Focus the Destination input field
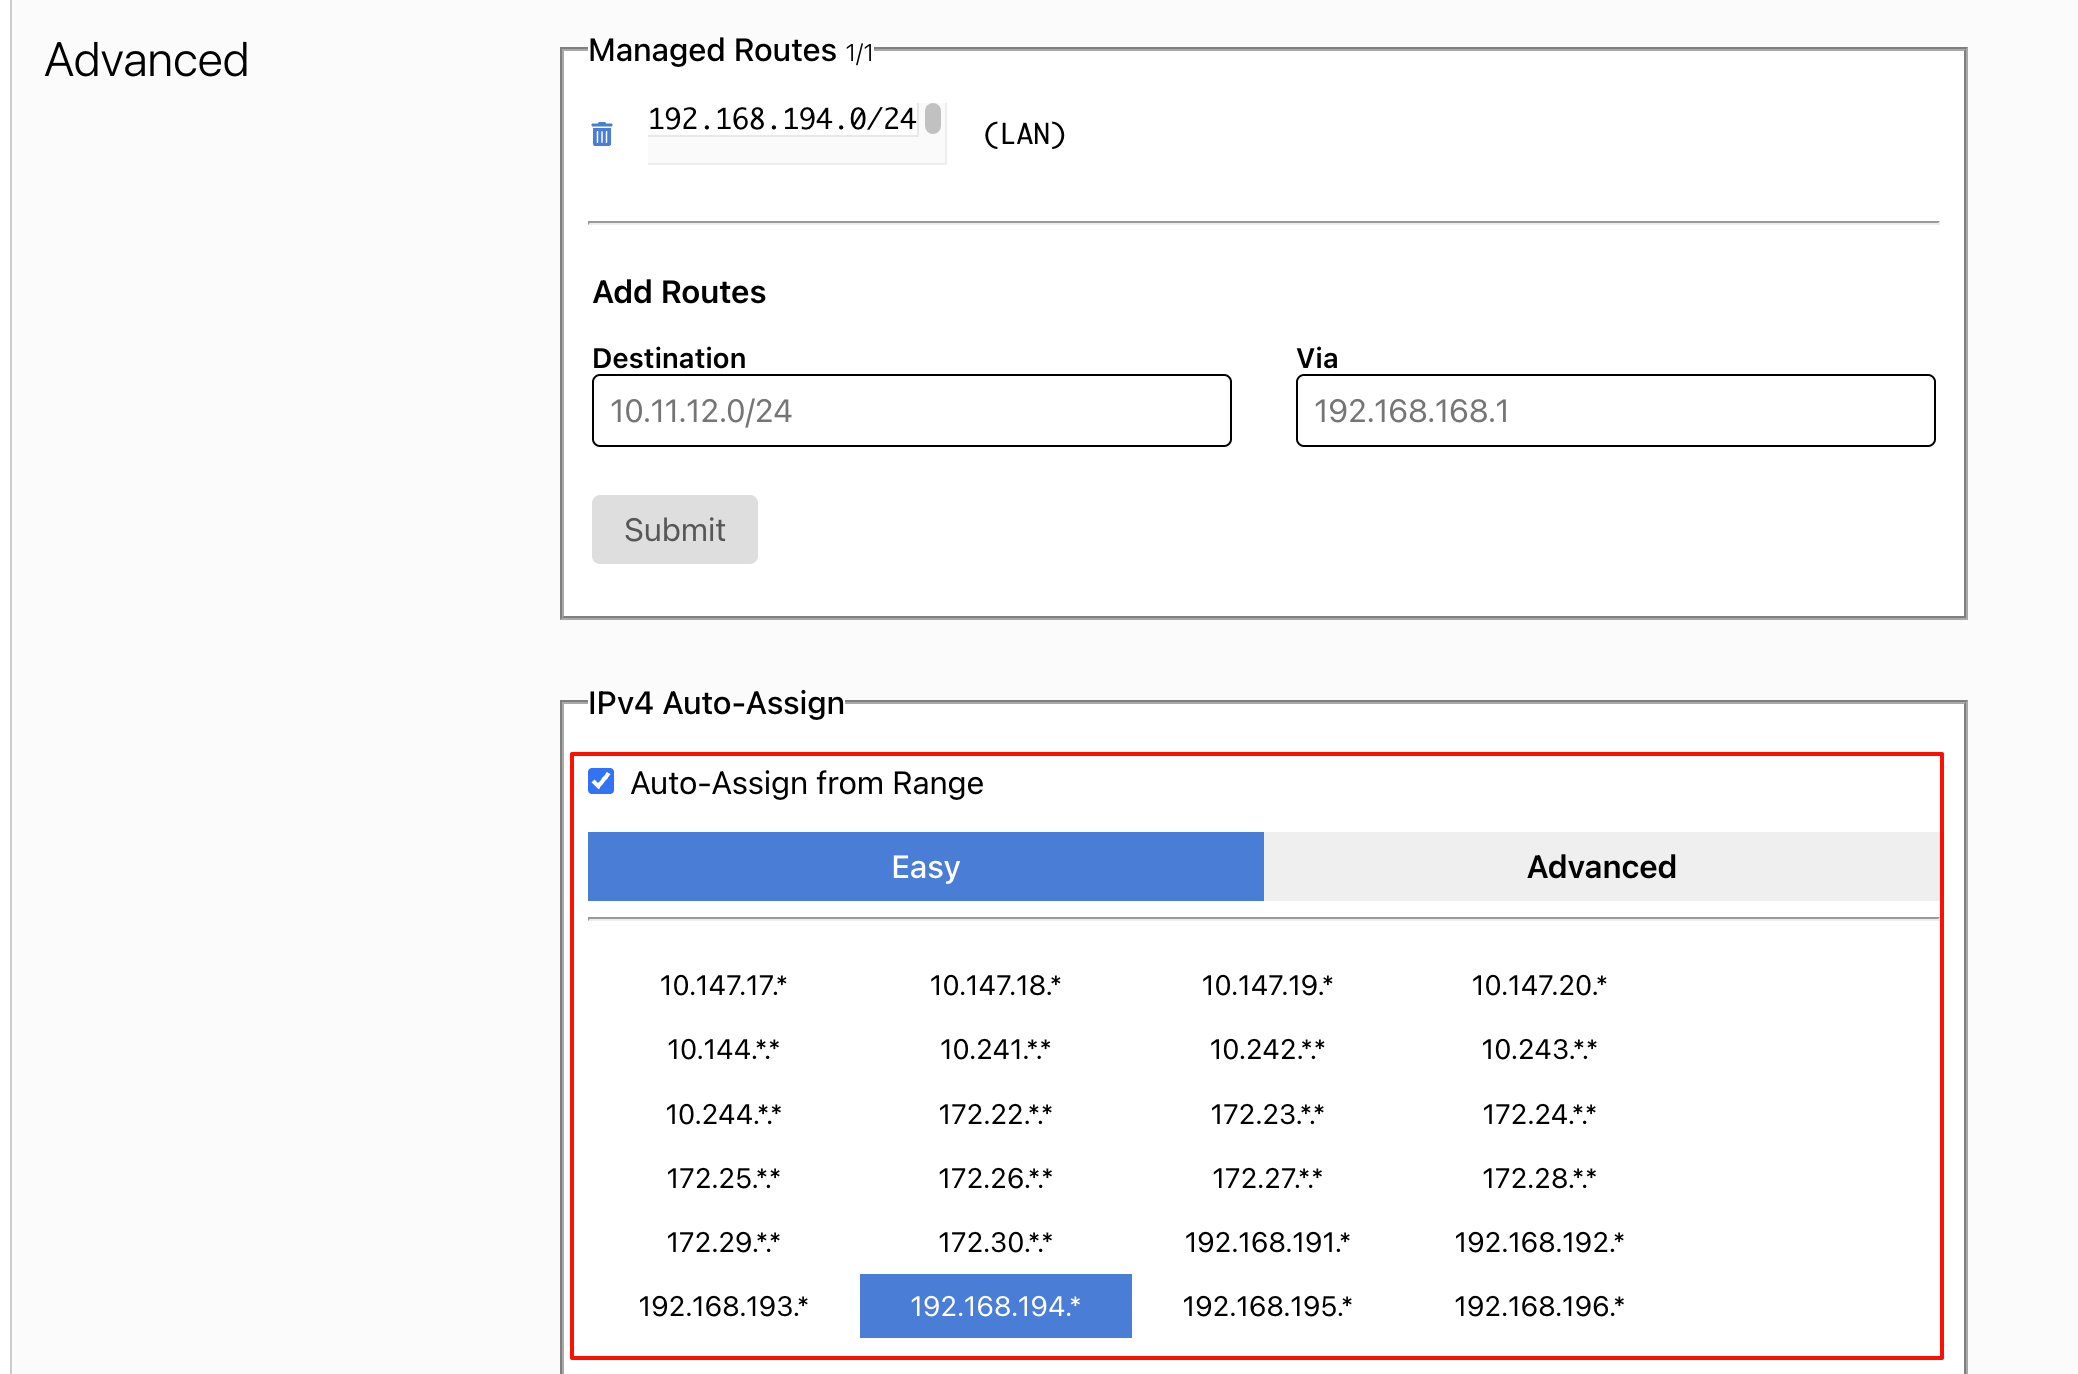 (911, 411)
